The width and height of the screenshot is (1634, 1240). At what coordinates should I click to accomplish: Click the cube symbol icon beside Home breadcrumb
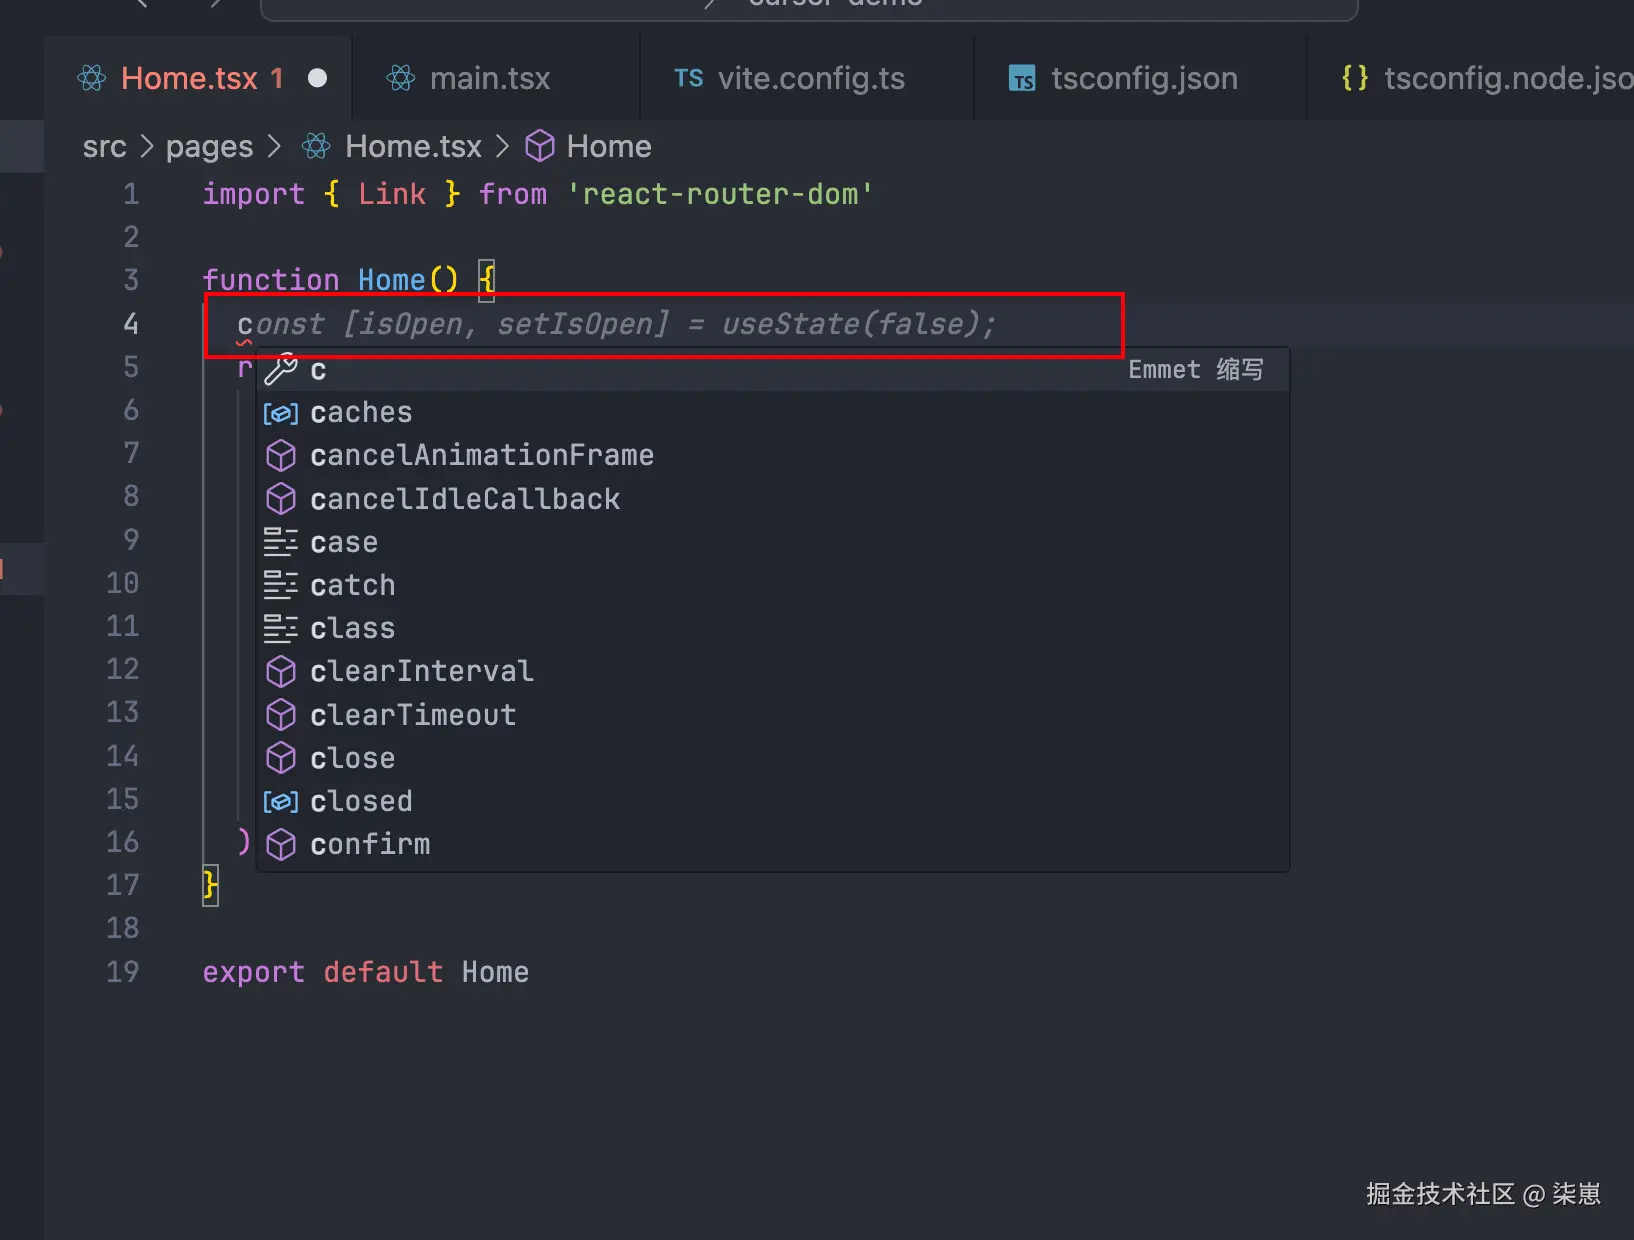click(540, 147)
